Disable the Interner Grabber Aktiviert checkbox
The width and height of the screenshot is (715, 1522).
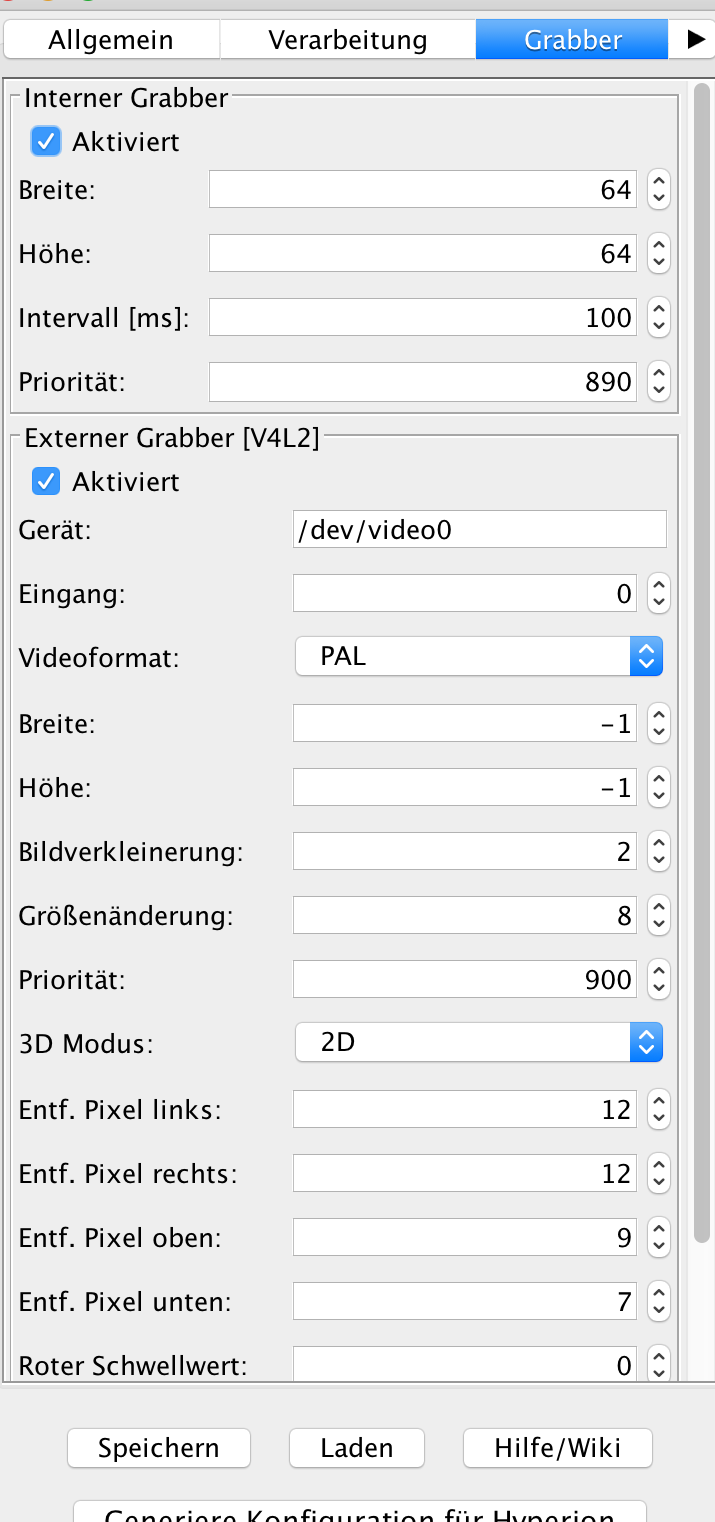point(46,142)
